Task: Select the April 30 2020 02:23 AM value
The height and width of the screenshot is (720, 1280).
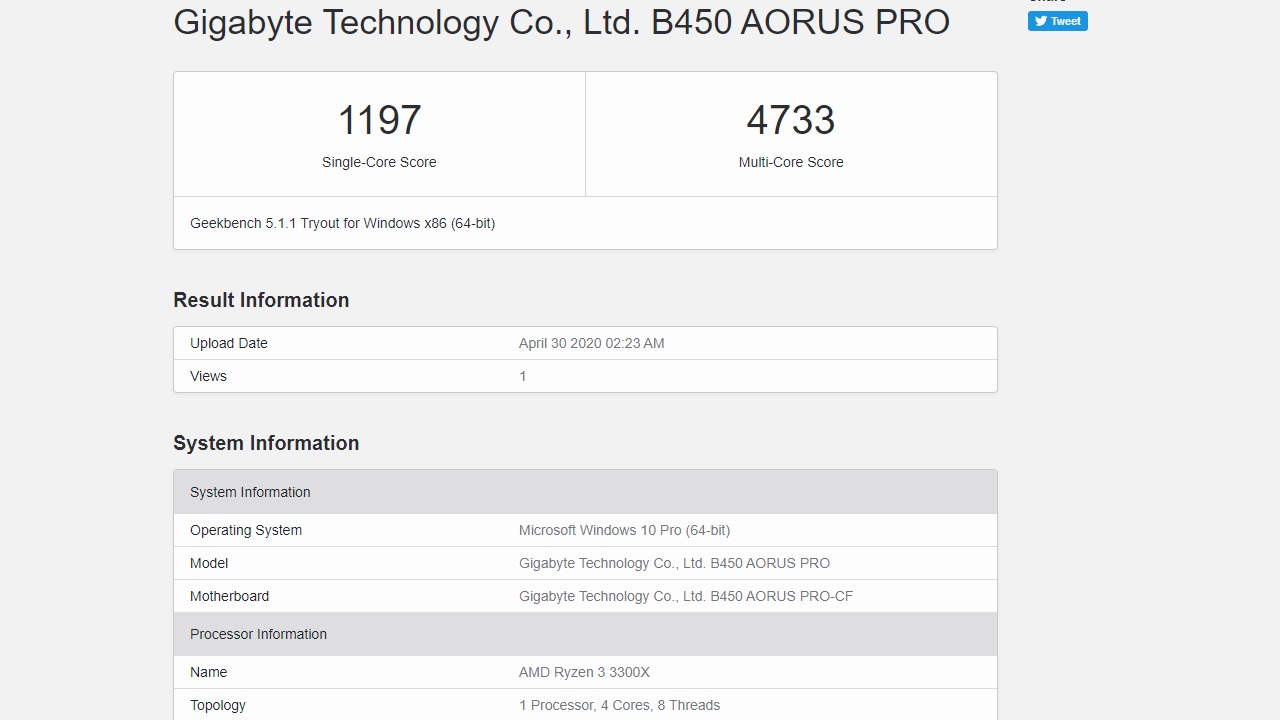Action: (x=591, y=343)
